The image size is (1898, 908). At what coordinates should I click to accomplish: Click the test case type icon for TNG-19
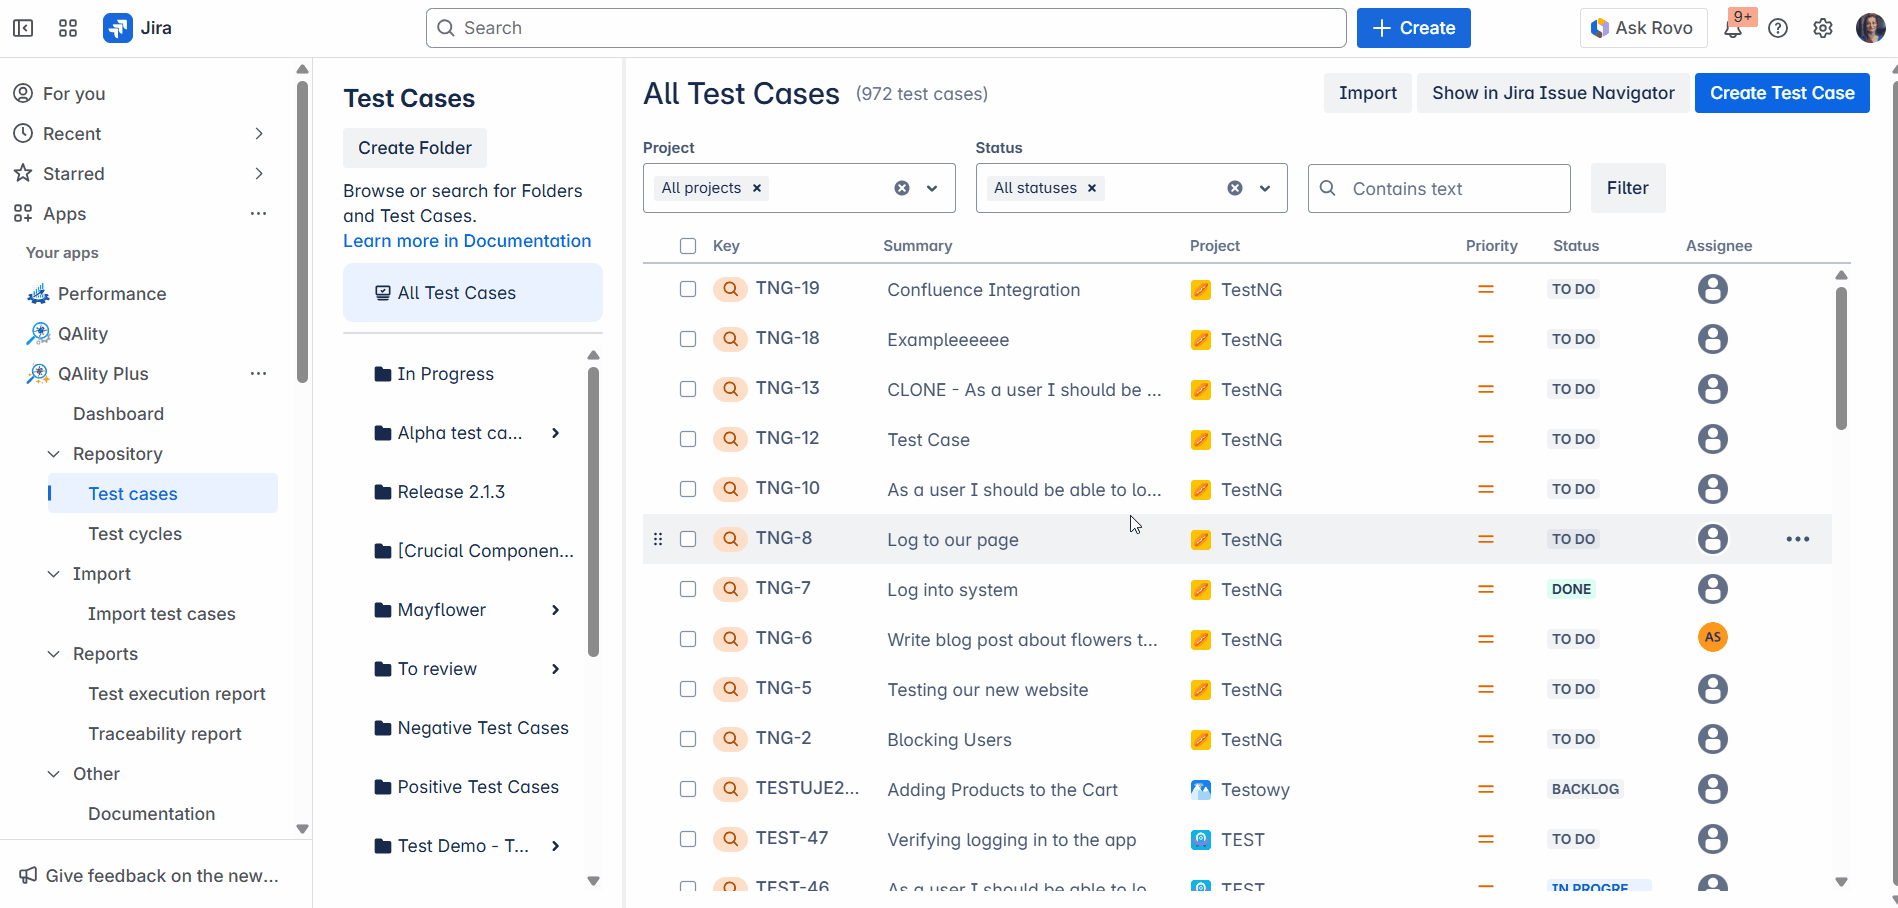point(731,289)
